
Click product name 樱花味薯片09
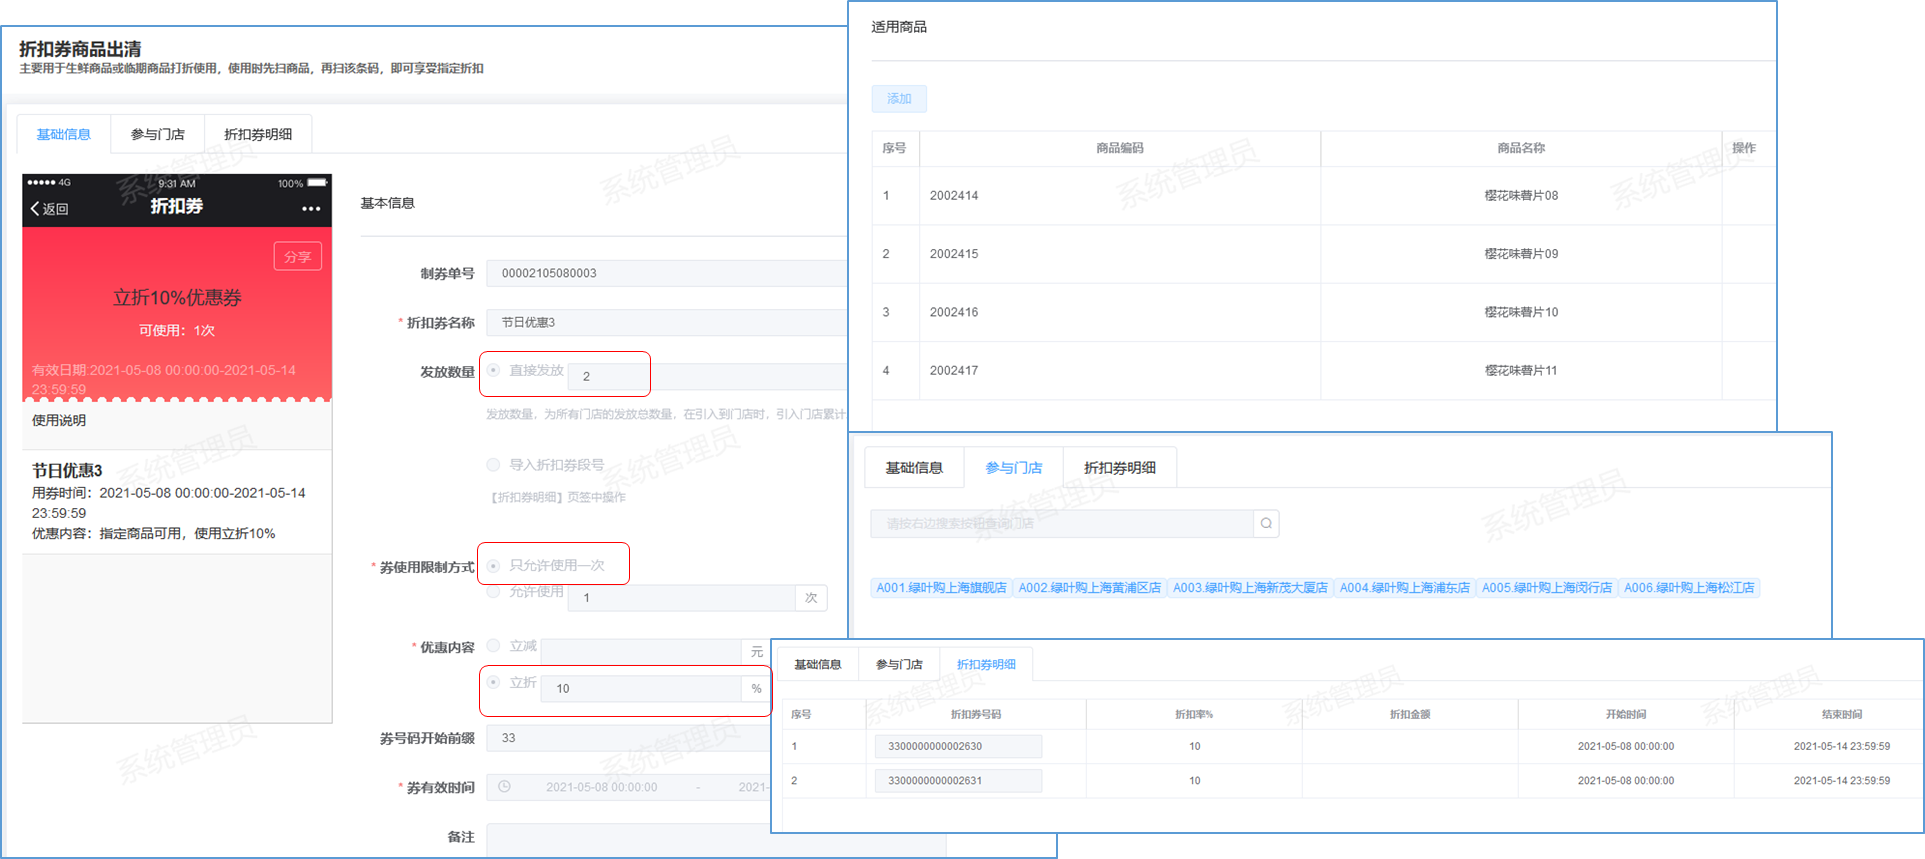click(x=1521, y=254)
